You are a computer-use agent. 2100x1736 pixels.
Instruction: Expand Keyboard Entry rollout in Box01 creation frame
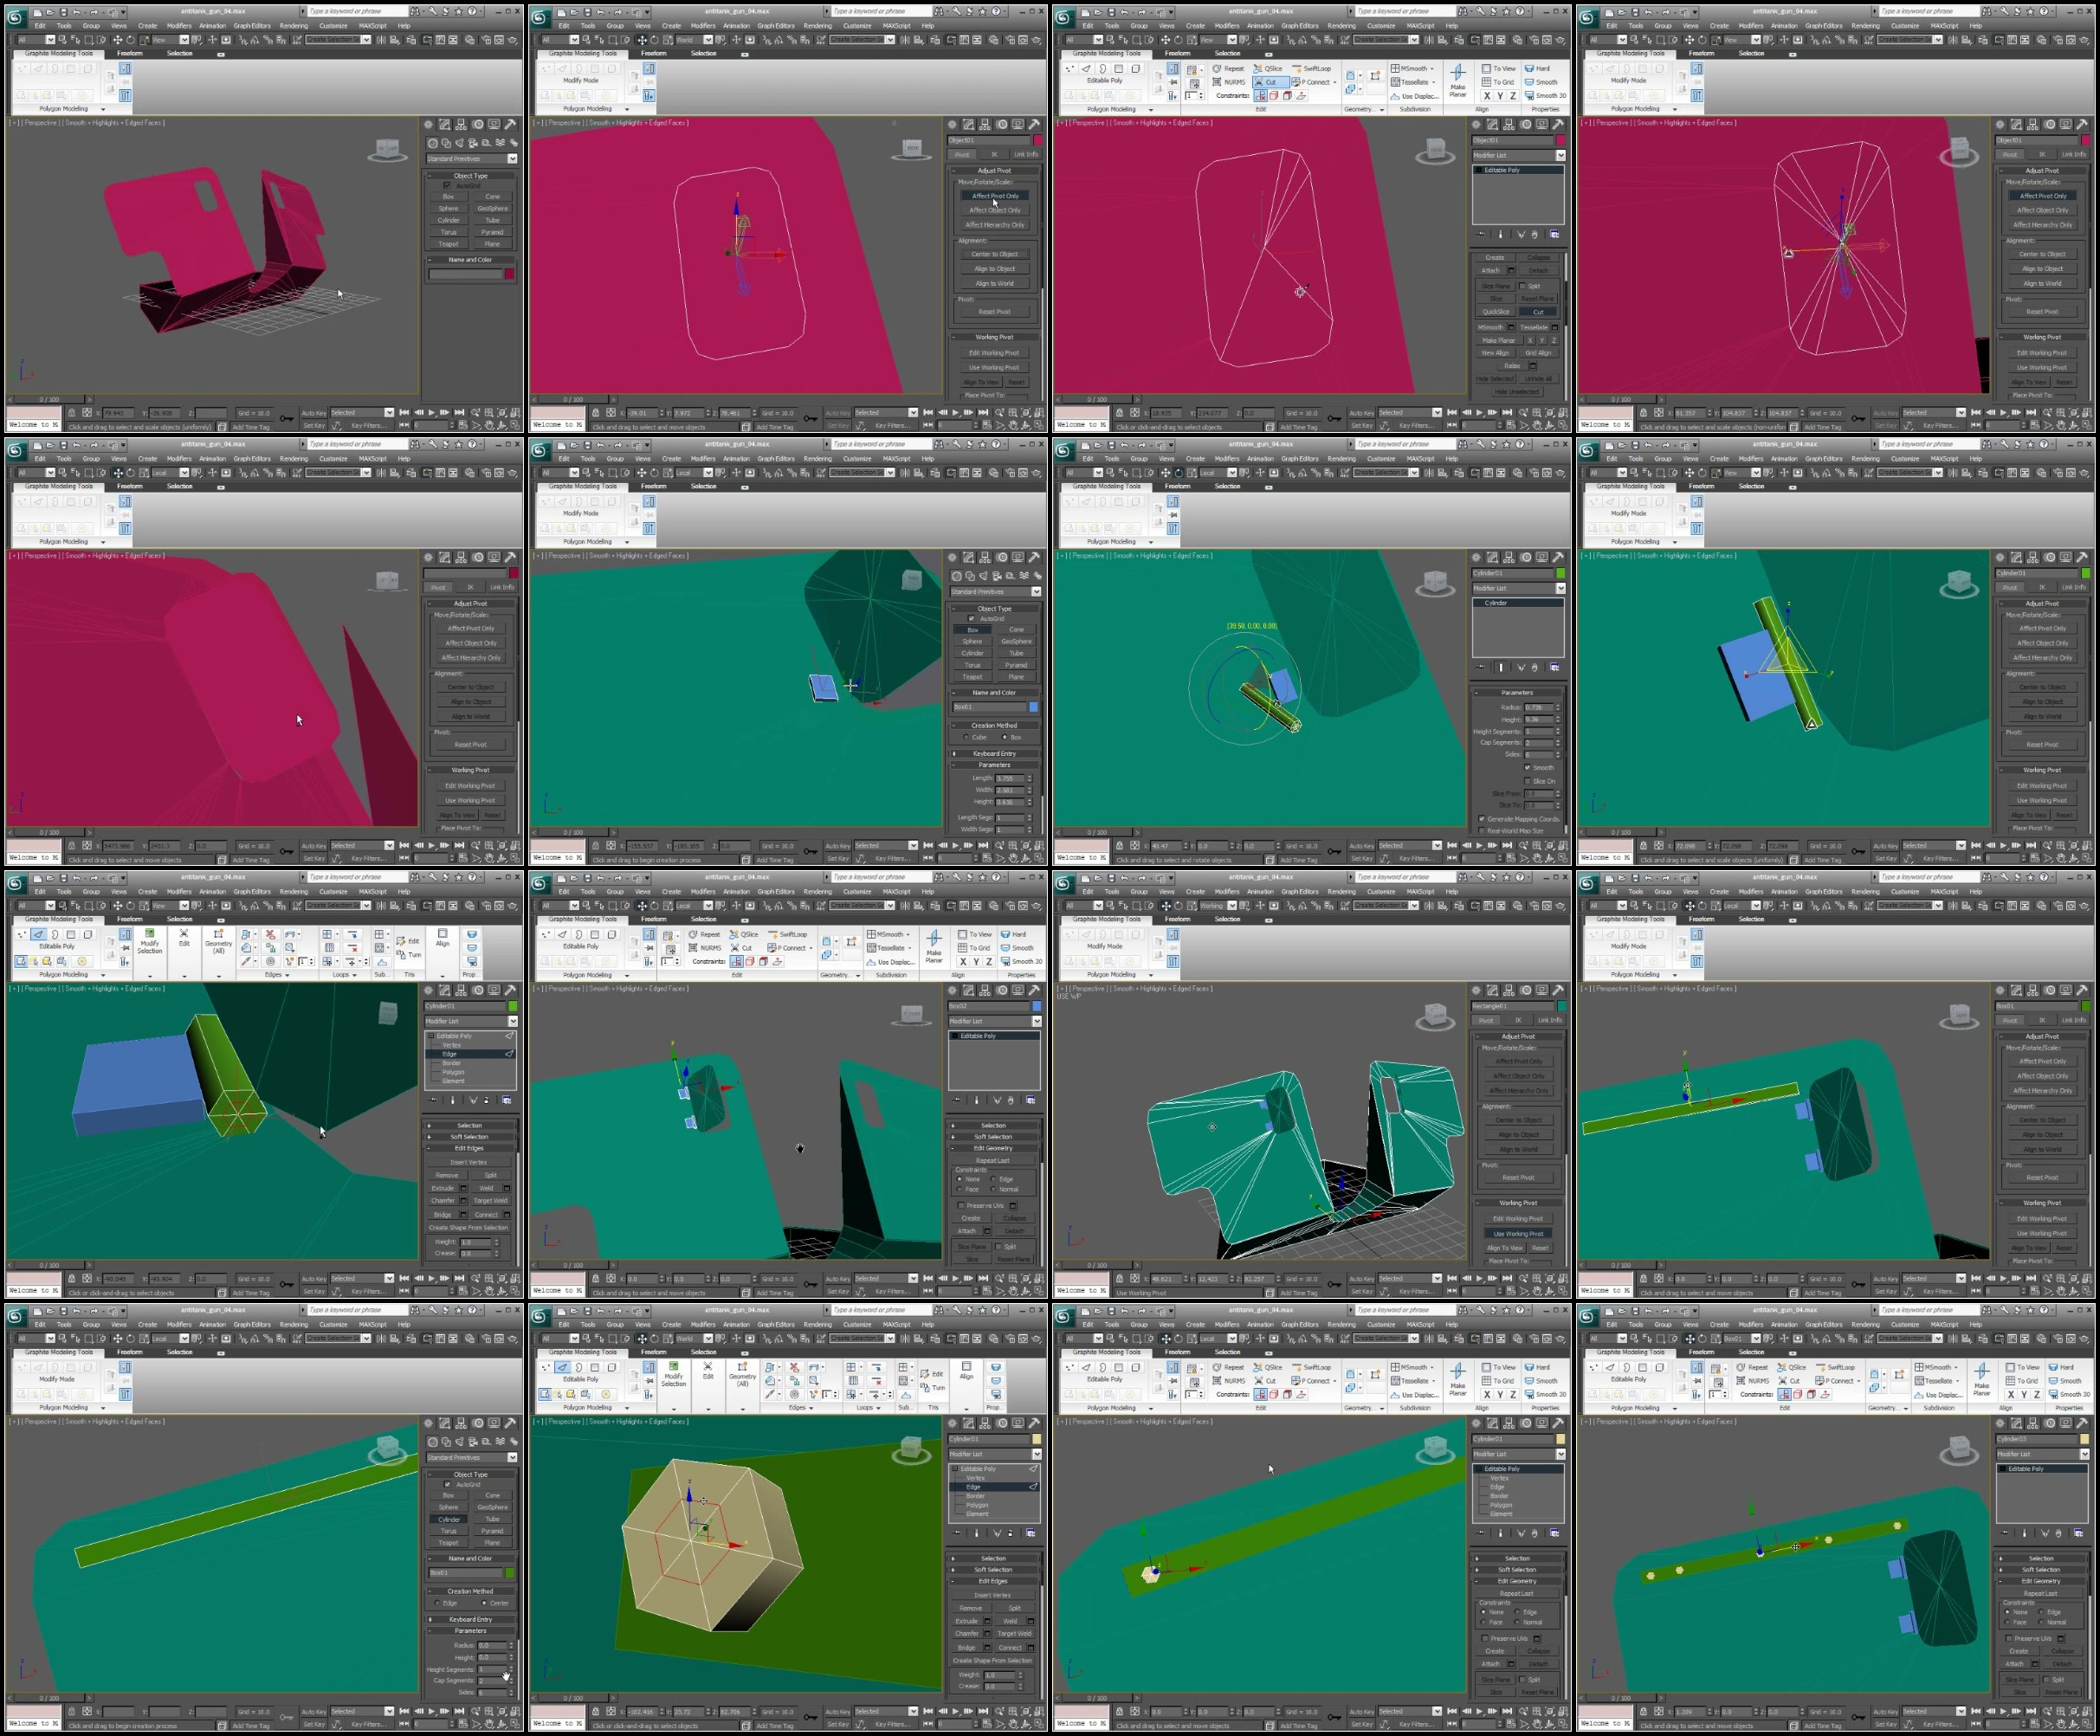[x=994, y=753]
